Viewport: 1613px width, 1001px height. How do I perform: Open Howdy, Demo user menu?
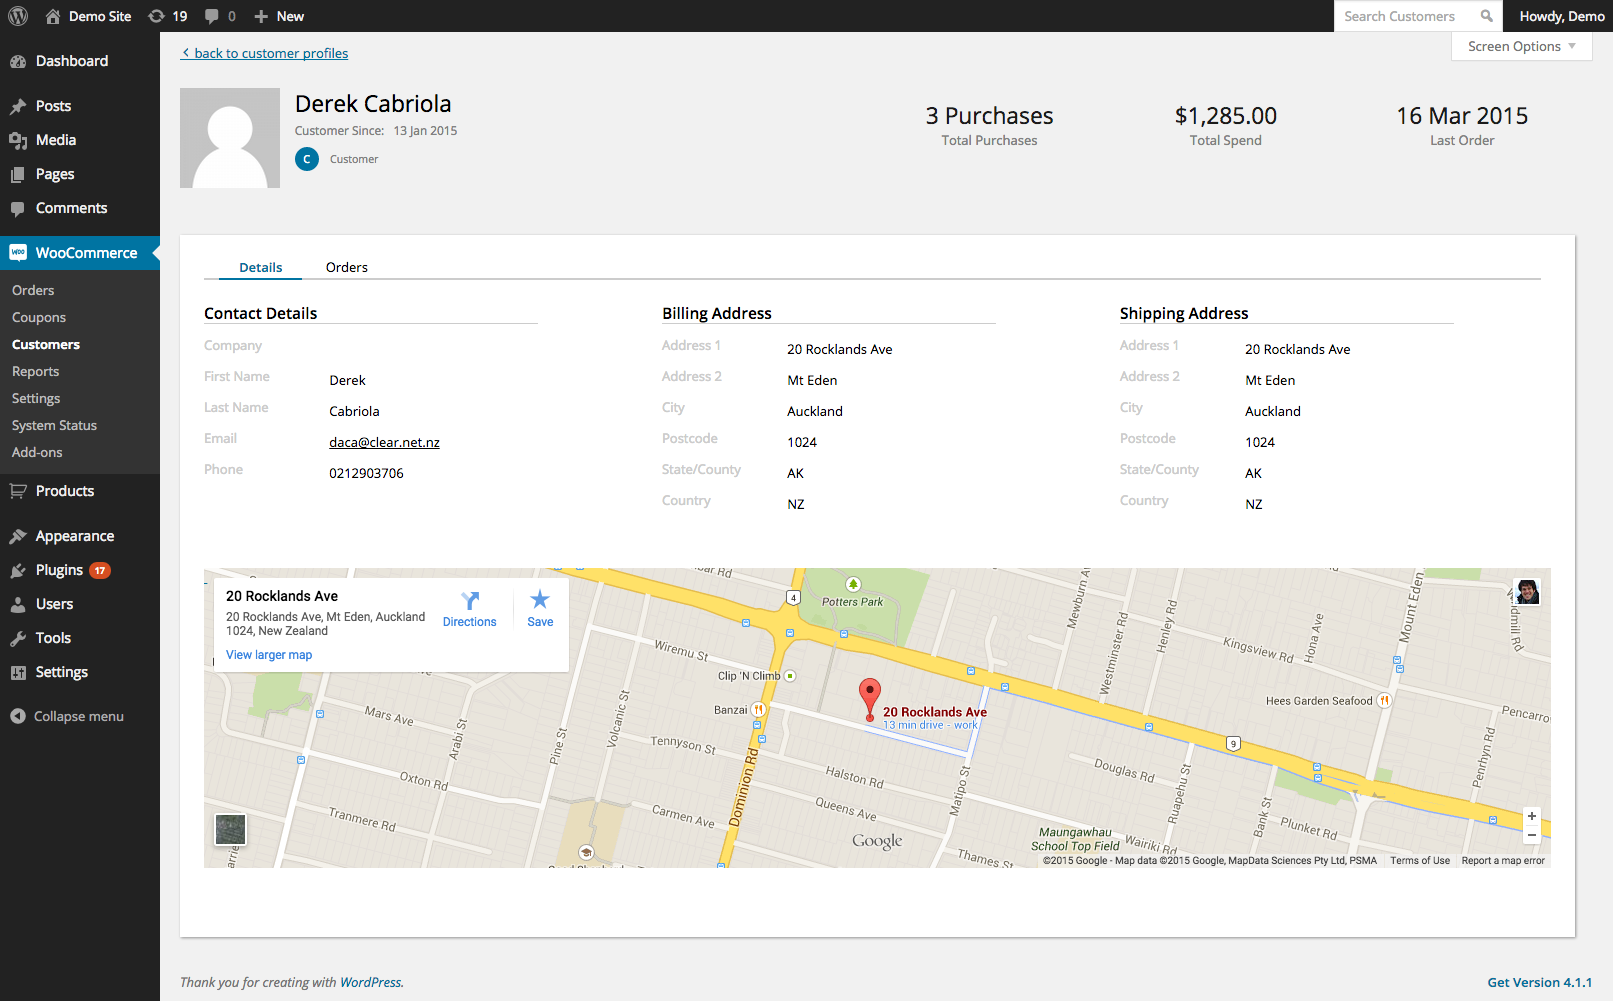click(x=1562, y=16)
